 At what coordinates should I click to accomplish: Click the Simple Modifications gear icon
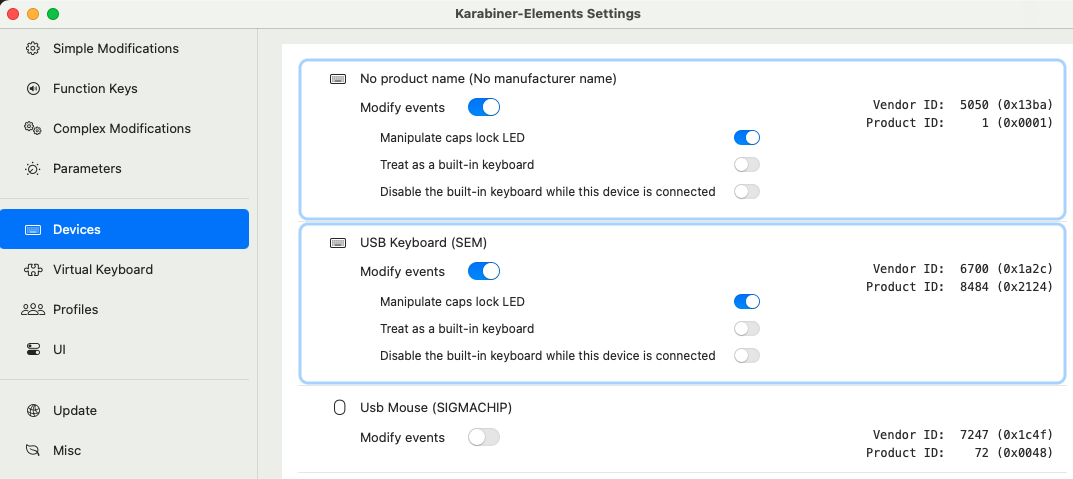33,49
